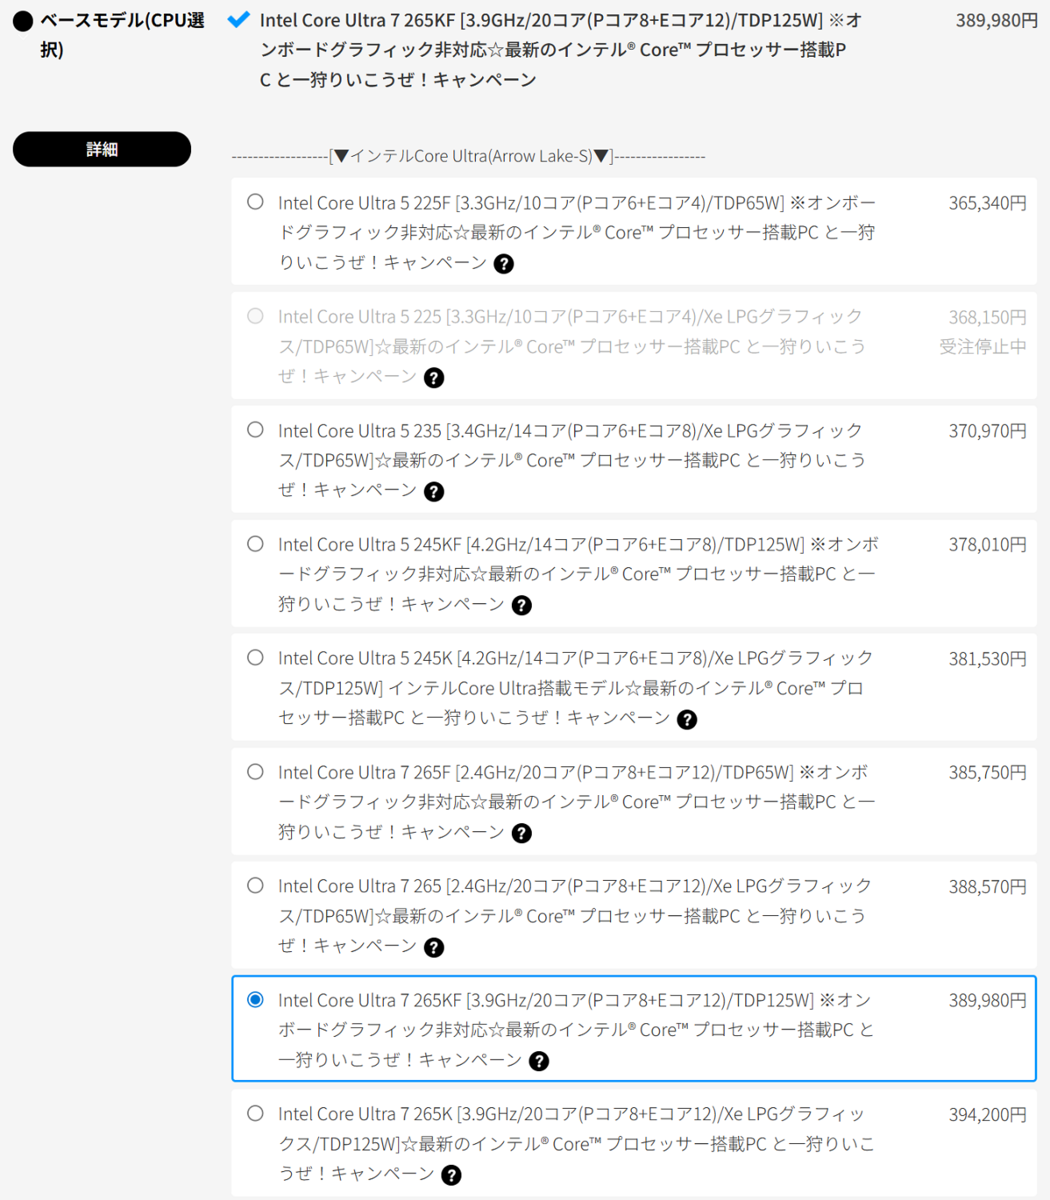
Task: Click price 365,340円
Action: tap(987, 203)
